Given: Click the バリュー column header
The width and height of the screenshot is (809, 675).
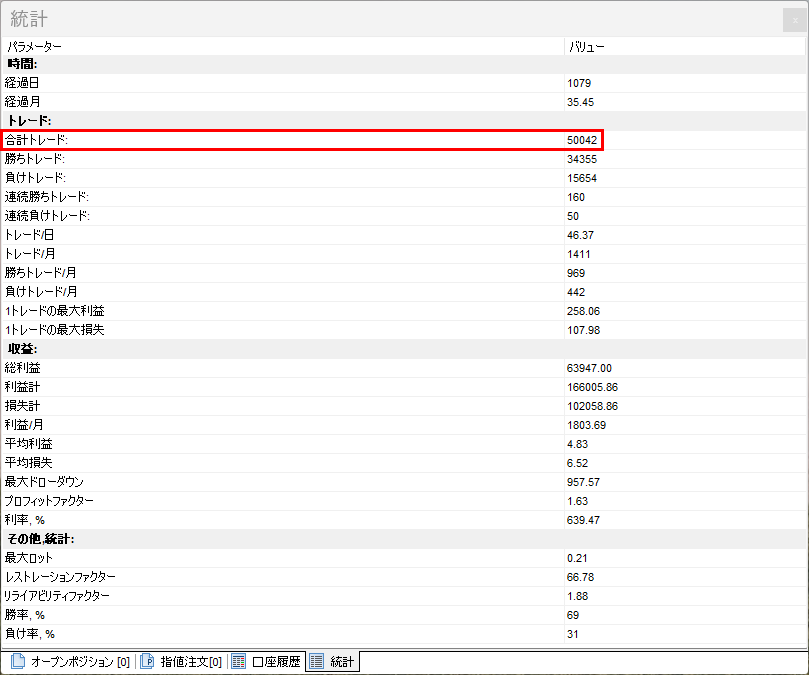Looking at the screenshot, I should coord(586,46).
